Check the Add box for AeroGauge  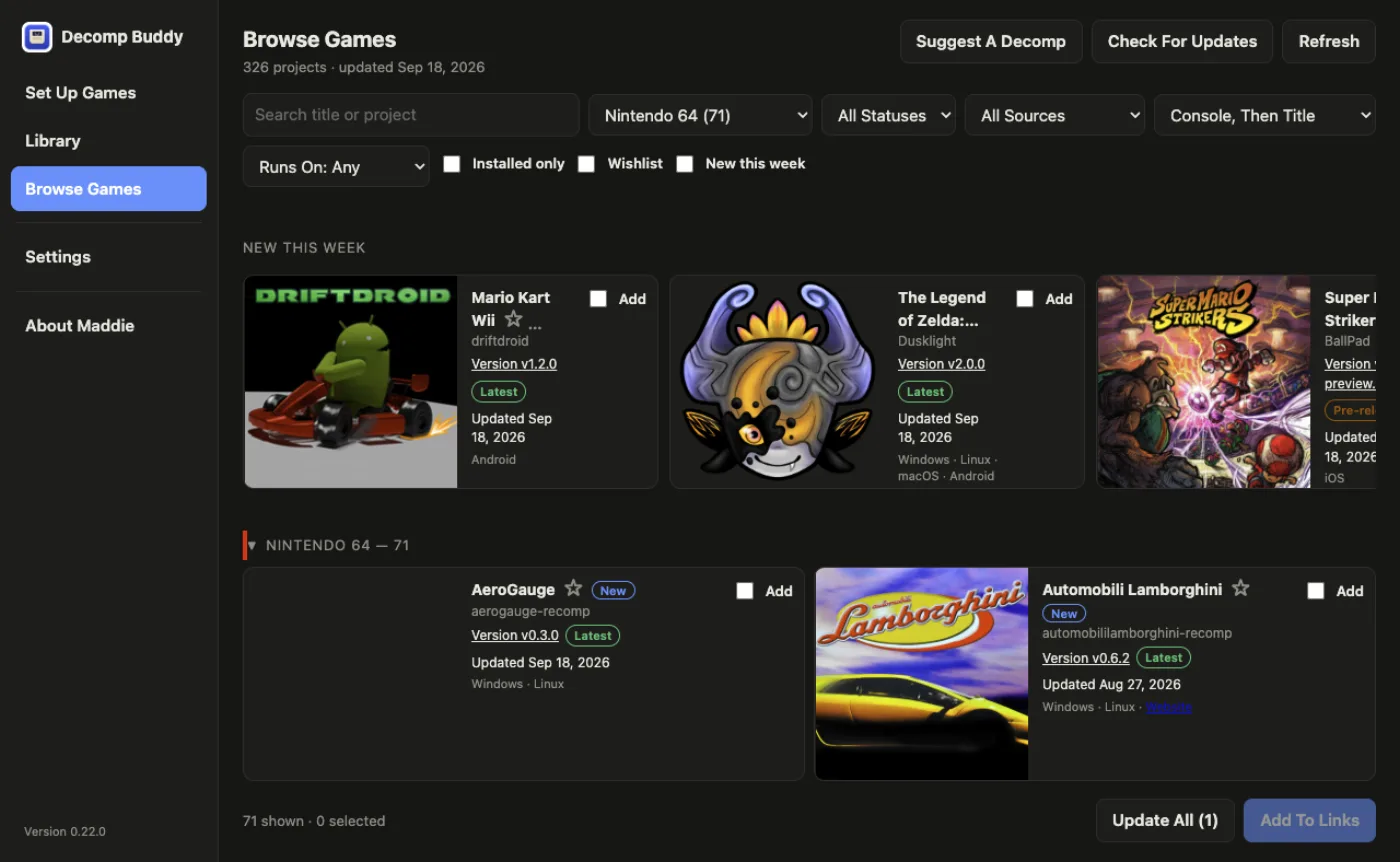(745, 591)
